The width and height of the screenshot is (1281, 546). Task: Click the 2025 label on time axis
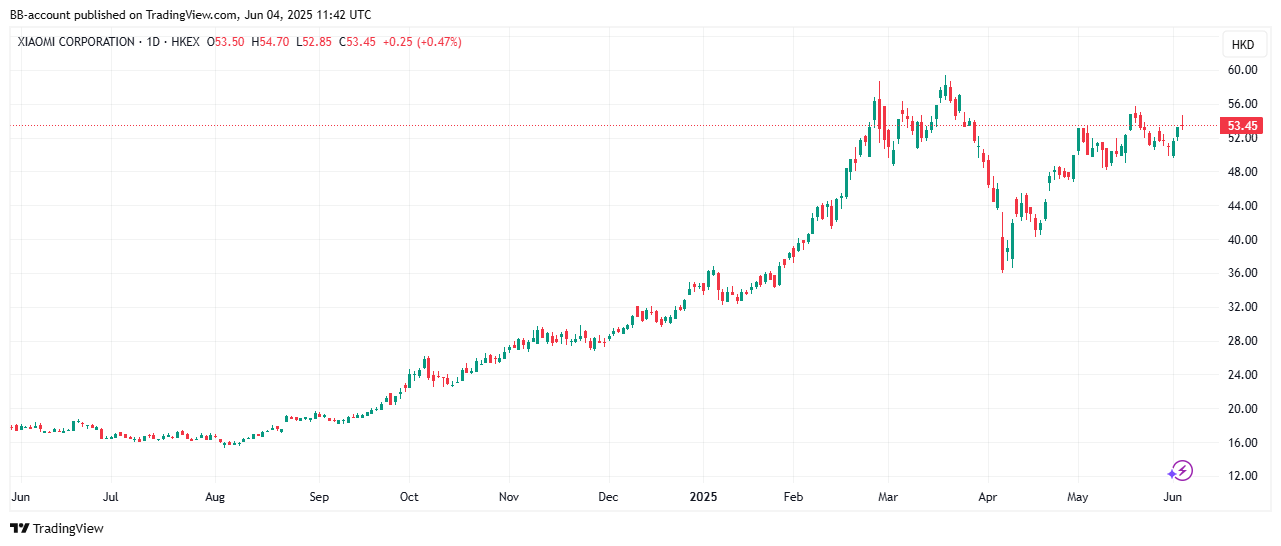(x=703, y=496)
